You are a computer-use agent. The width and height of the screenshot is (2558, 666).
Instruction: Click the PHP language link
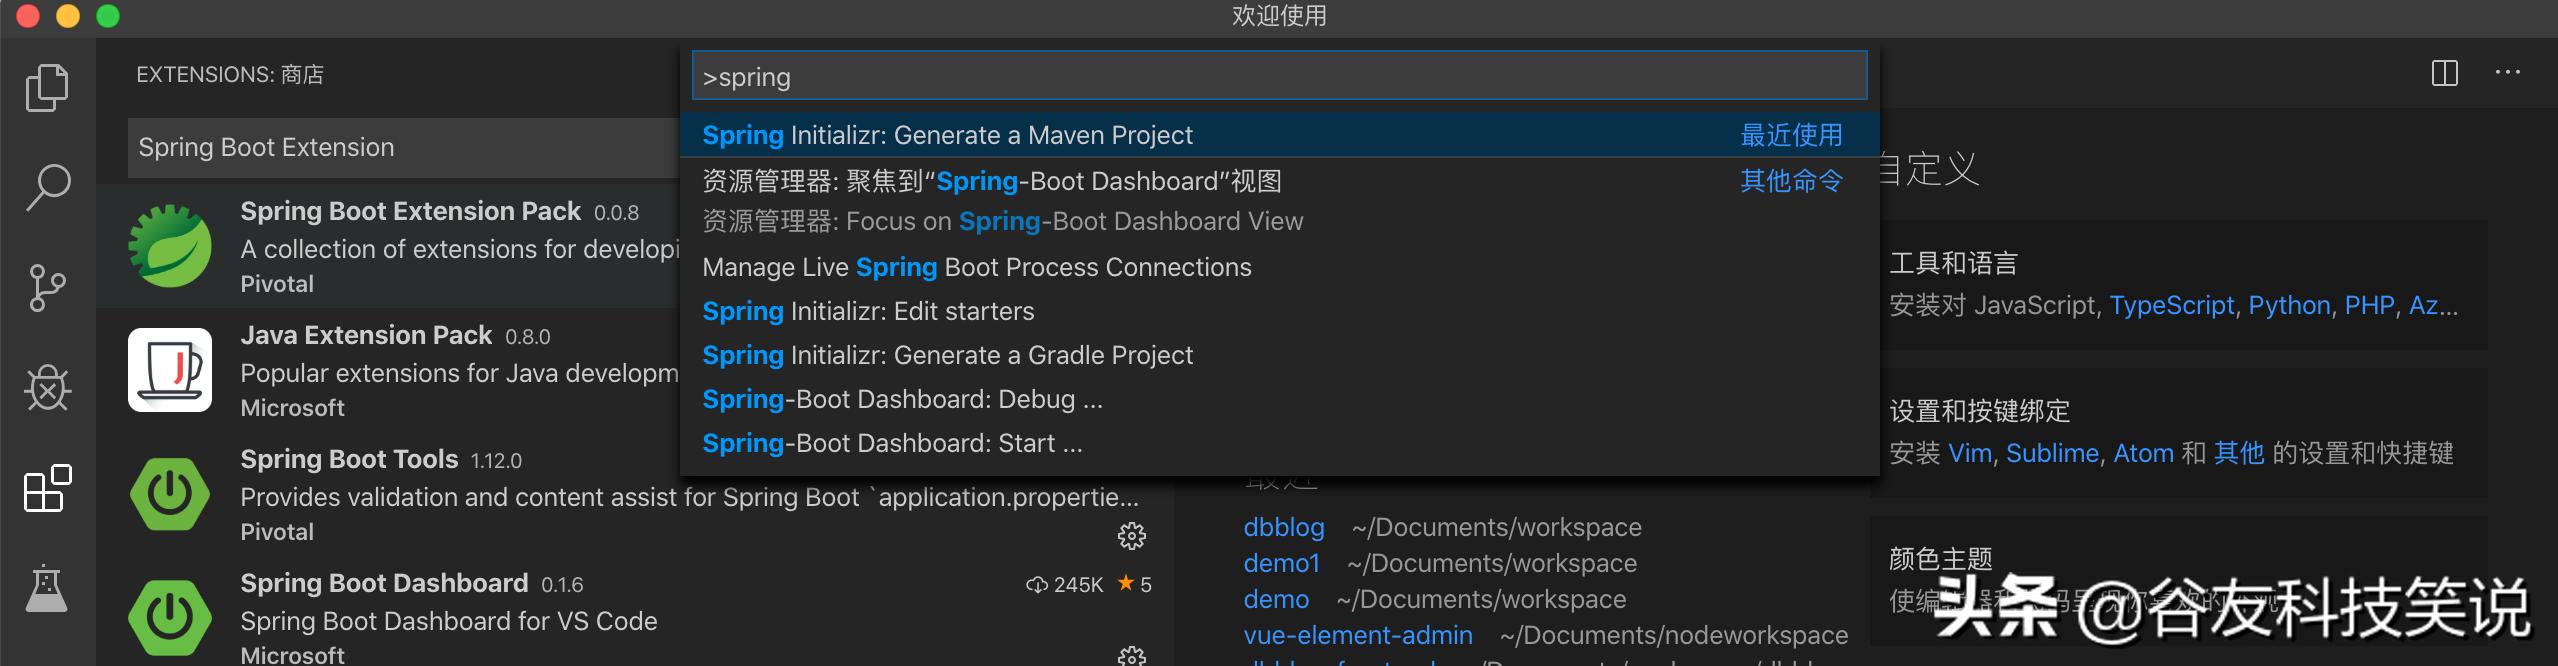(x=2369, y=305)
